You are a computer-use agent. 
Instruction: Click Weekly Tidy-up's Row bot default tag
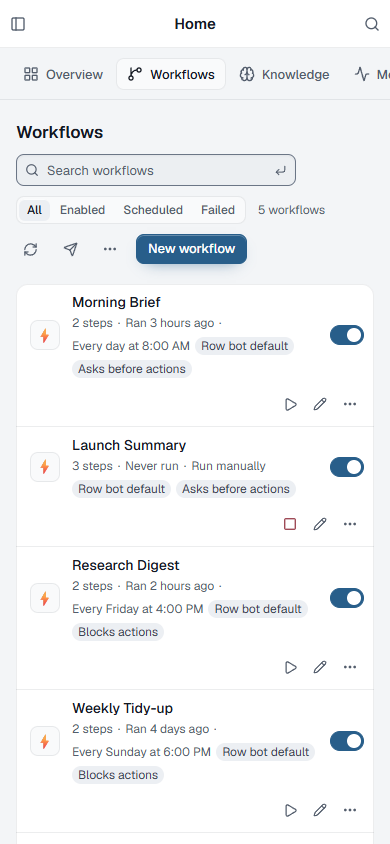tap(266, 752)
